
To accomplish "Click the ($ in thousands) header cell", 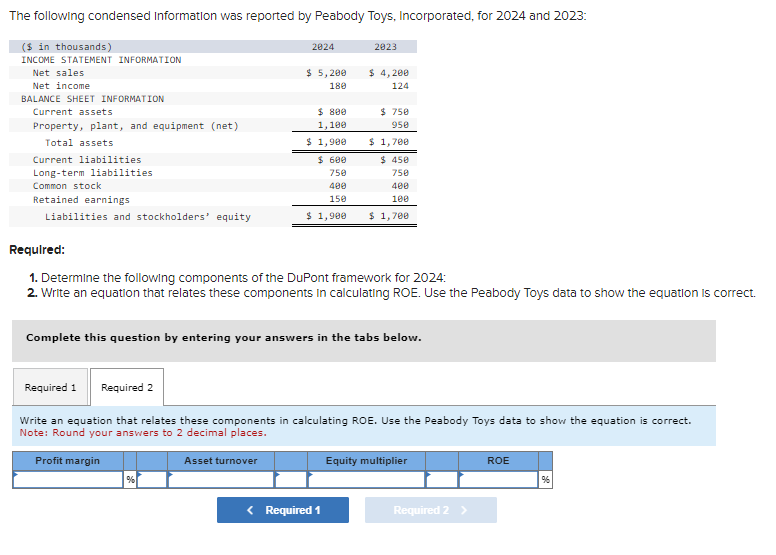I will pos(67,47).
